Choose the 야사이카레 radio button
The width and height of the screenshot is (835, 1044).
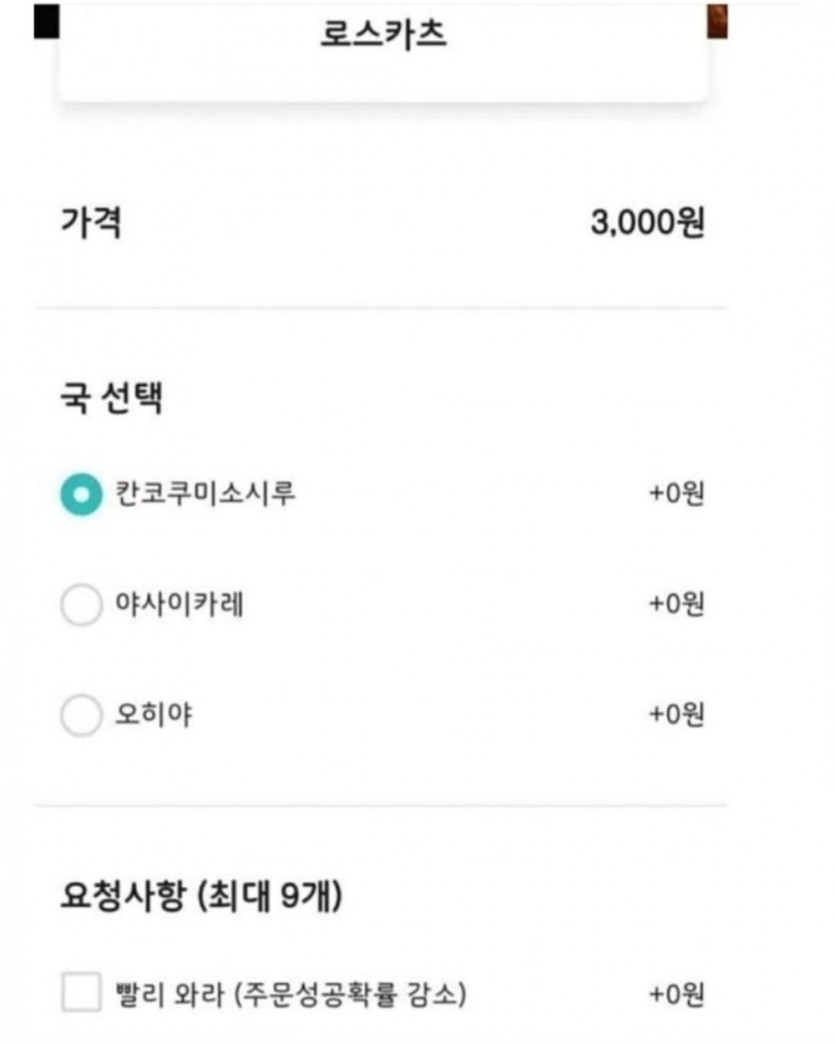pyautogui.click(x=81, y=605)
